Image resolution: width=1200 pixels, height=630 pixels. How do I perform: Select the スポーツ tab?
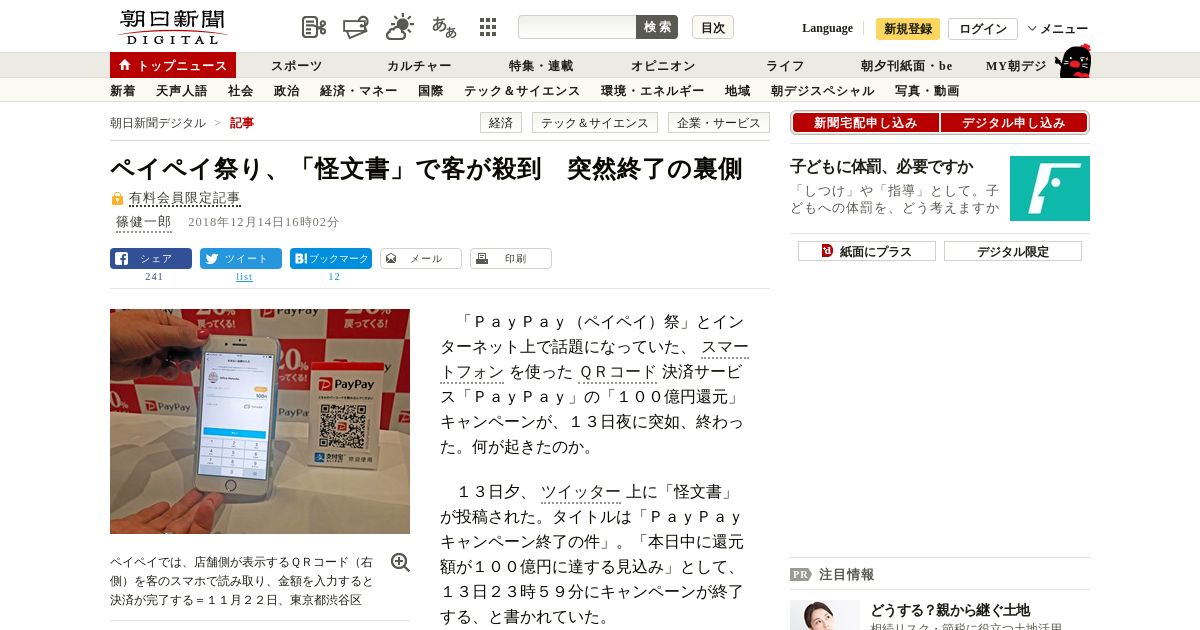click(x=296, y=66)
